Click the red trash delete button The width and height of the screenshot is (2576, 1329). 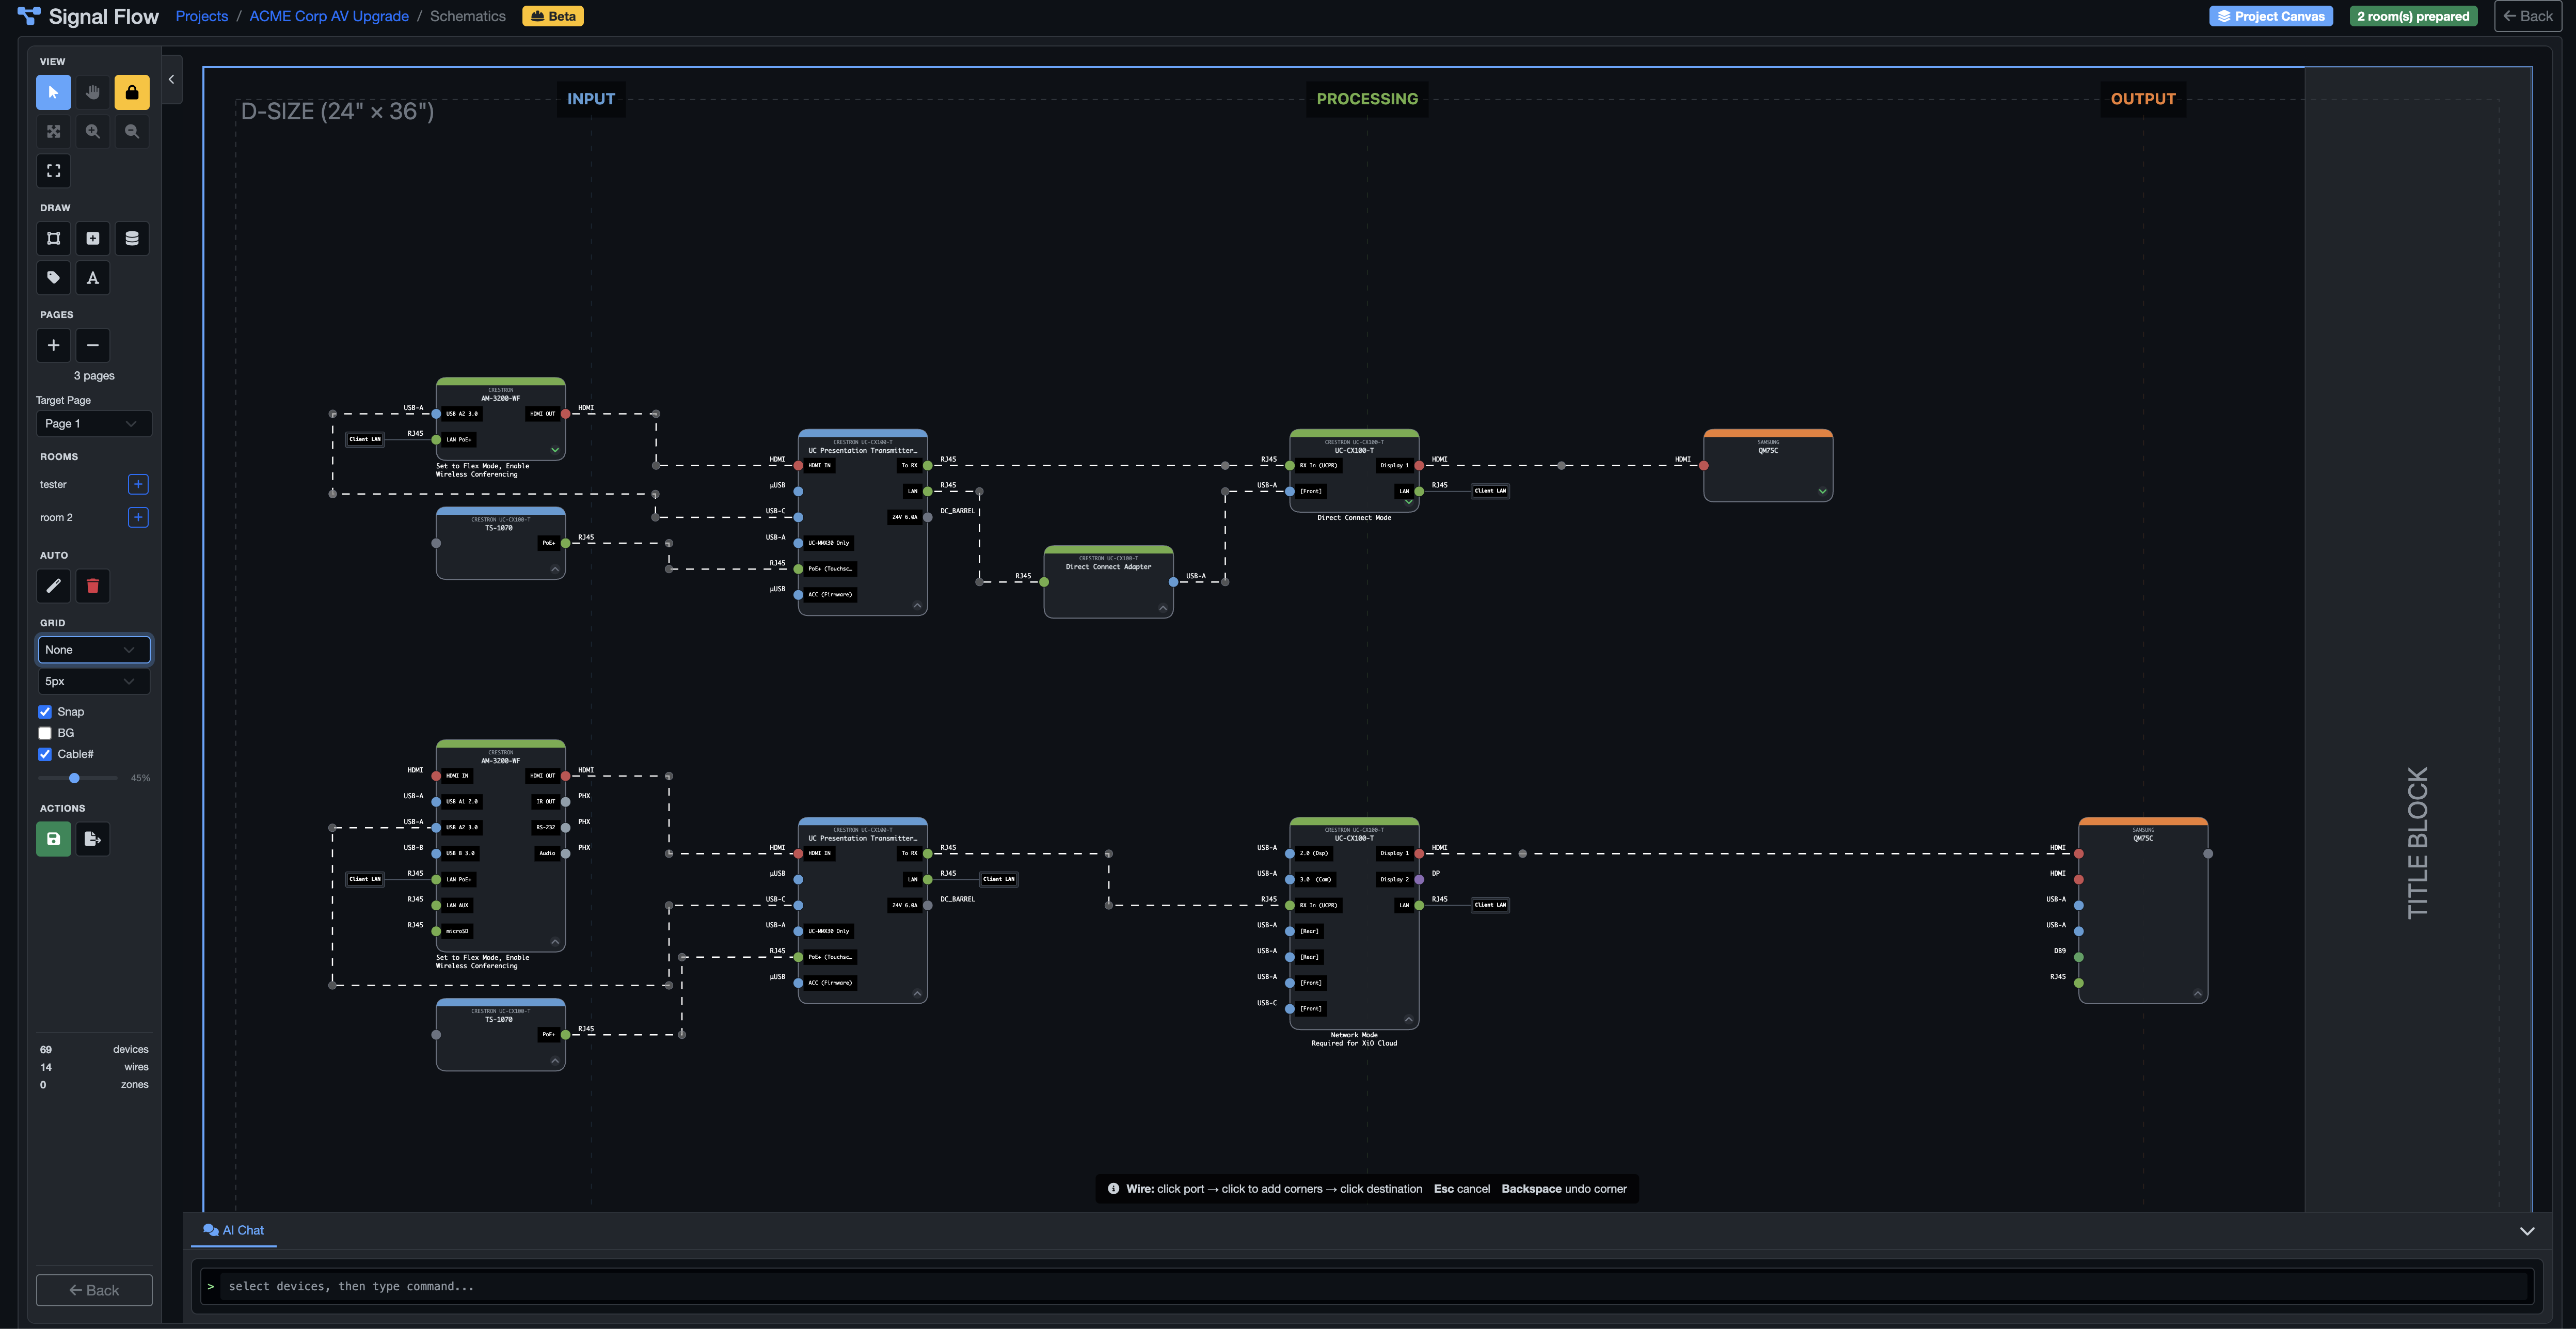(93, 586)
